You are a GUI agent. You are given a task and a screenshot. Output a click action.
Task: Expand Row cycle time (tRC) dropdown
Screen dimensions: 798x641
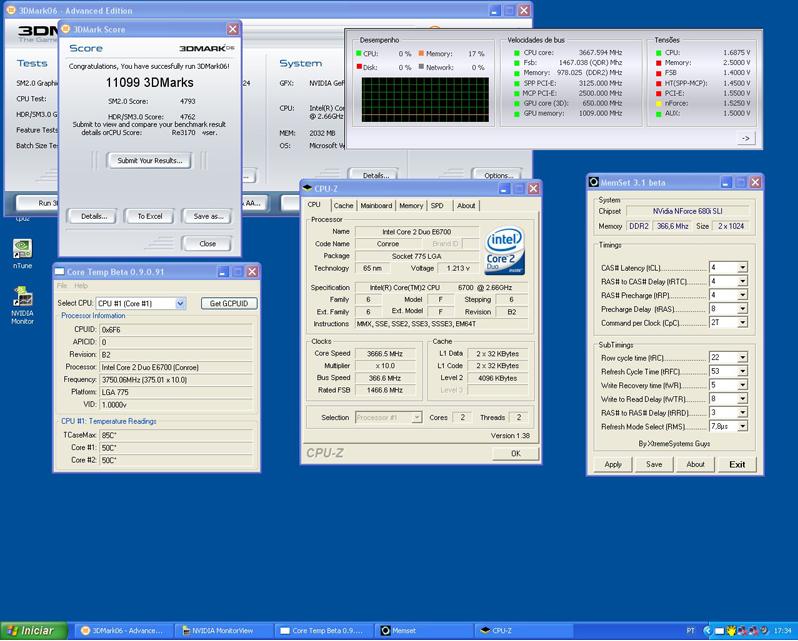click(743, 358)
